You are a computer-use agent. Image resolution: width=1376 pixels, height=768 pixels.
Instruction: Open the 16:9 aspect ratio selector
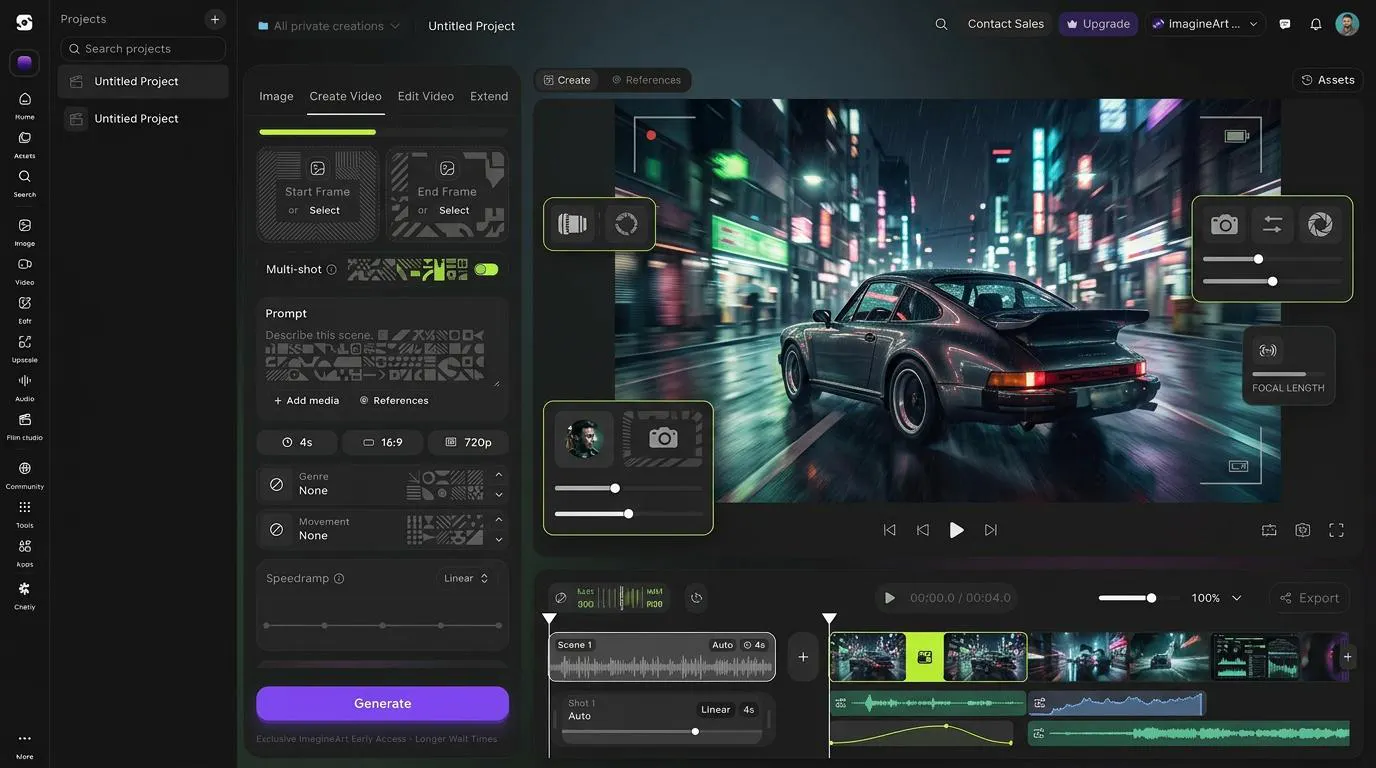point(383,442)
